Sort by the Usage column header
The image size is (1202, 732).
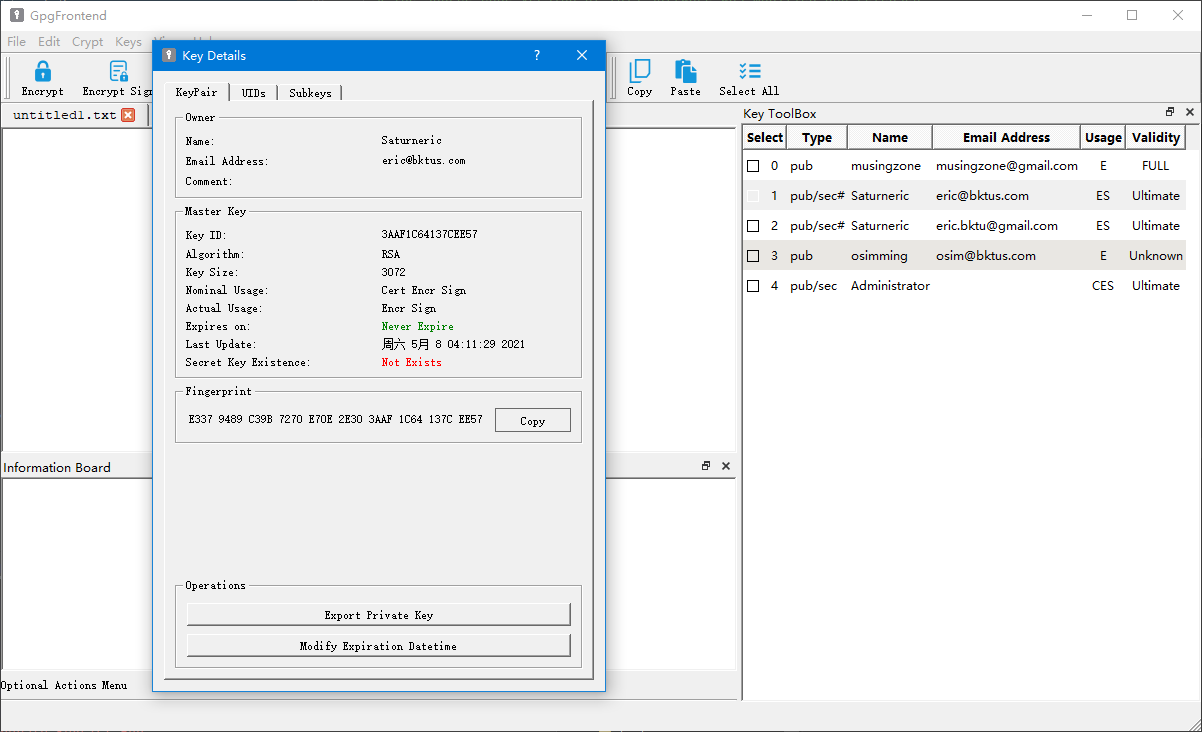1103,137
